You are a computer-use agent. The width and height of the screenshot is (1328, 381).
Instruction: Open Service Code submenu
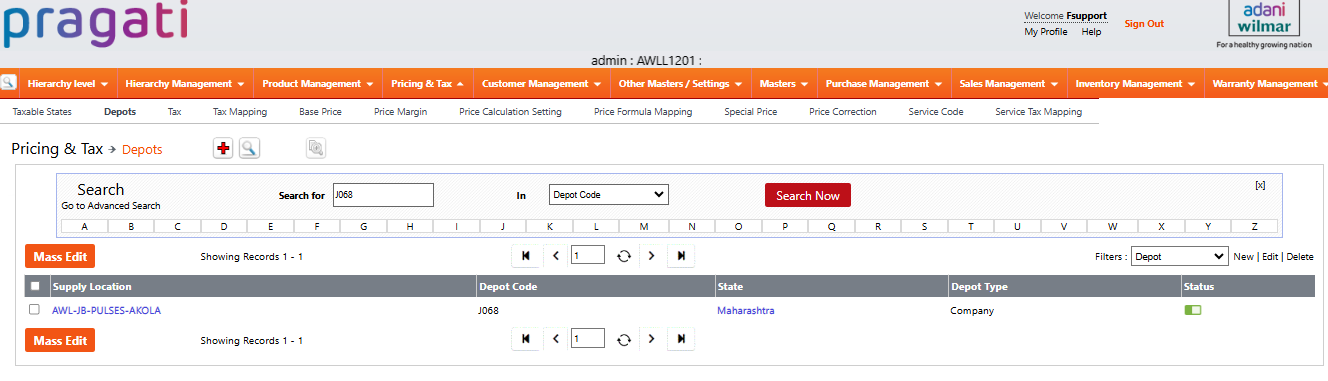pyautogui.click(x=936, y=112)
